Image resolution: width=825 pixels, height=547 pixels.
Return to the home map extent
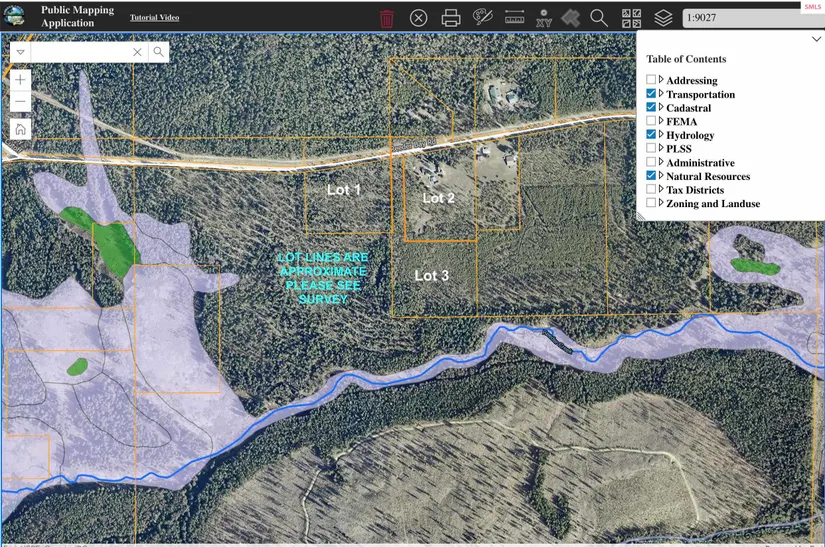pos(20,129)
